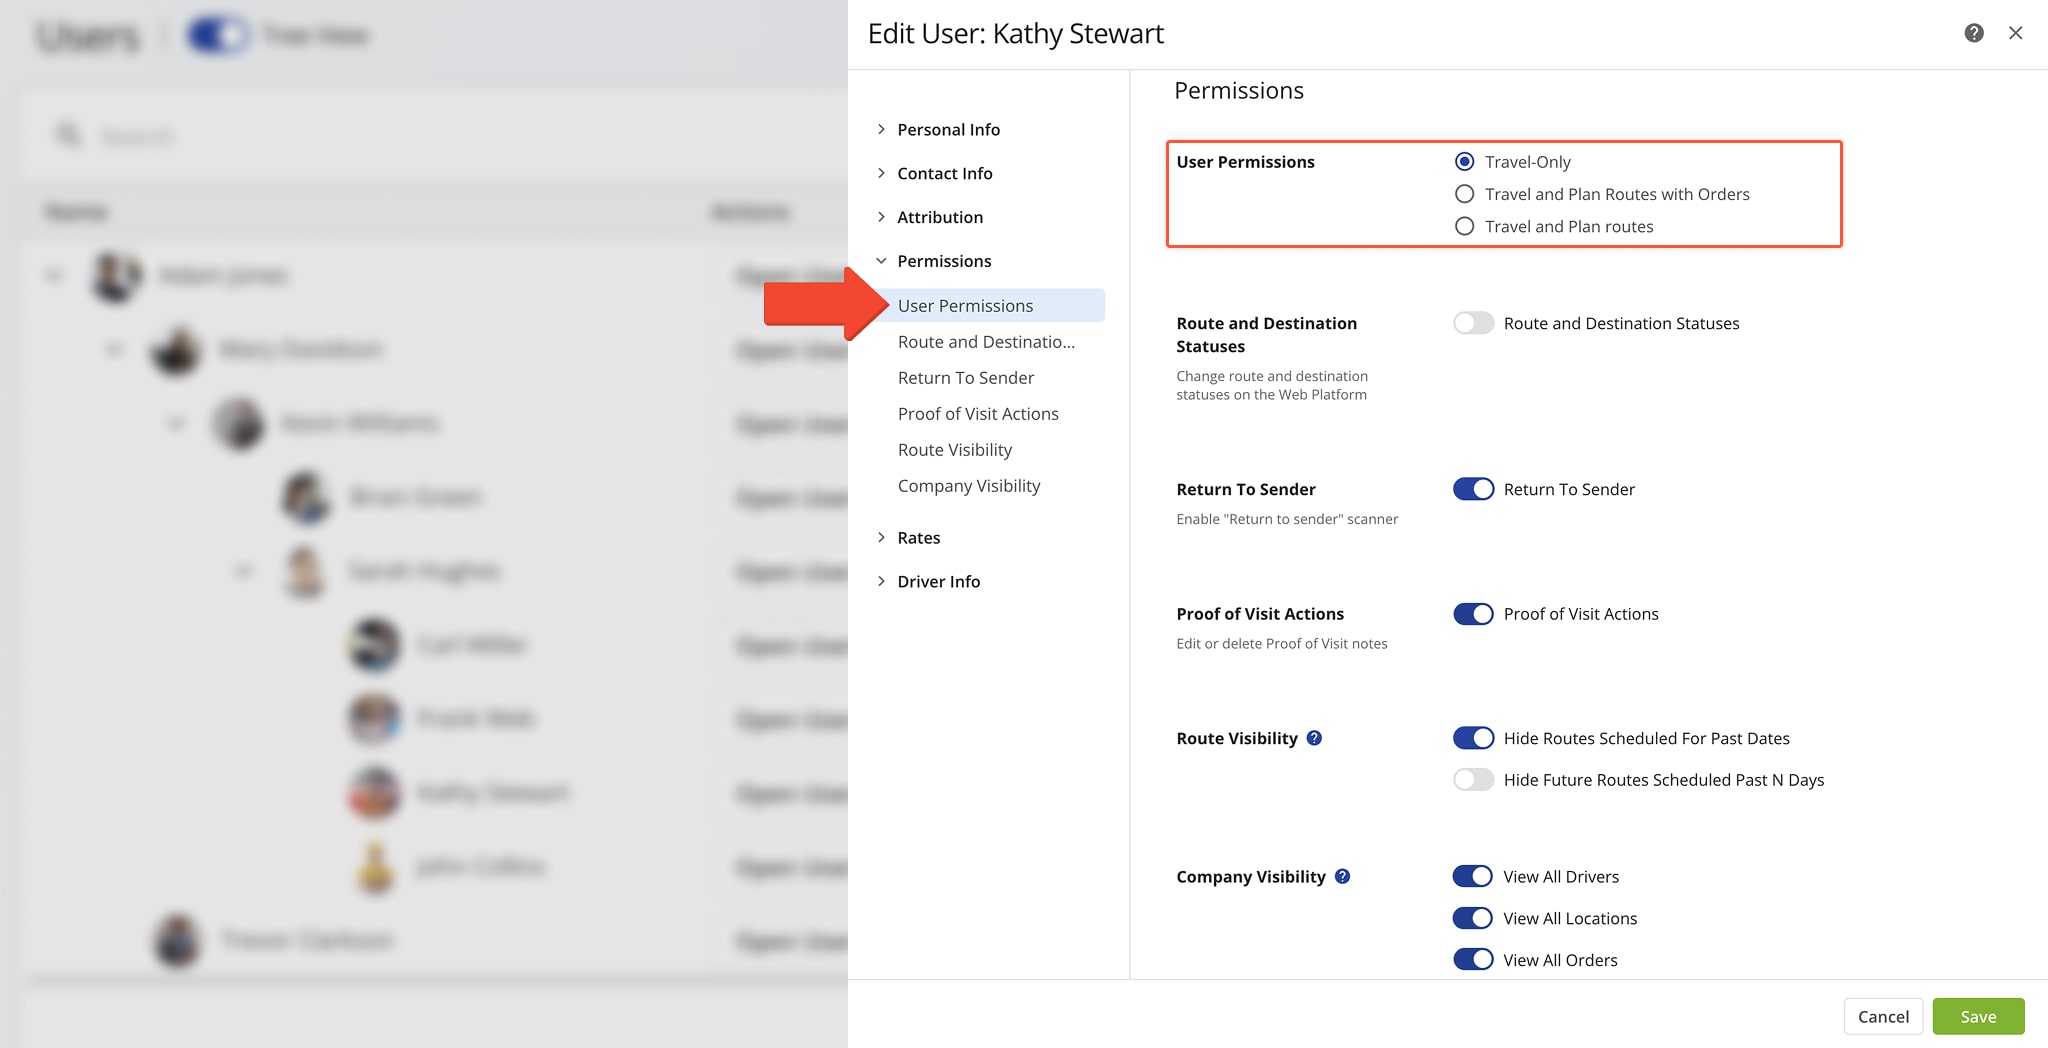
Task: Expand the Personal Info section
Action: tap(948, 129)
